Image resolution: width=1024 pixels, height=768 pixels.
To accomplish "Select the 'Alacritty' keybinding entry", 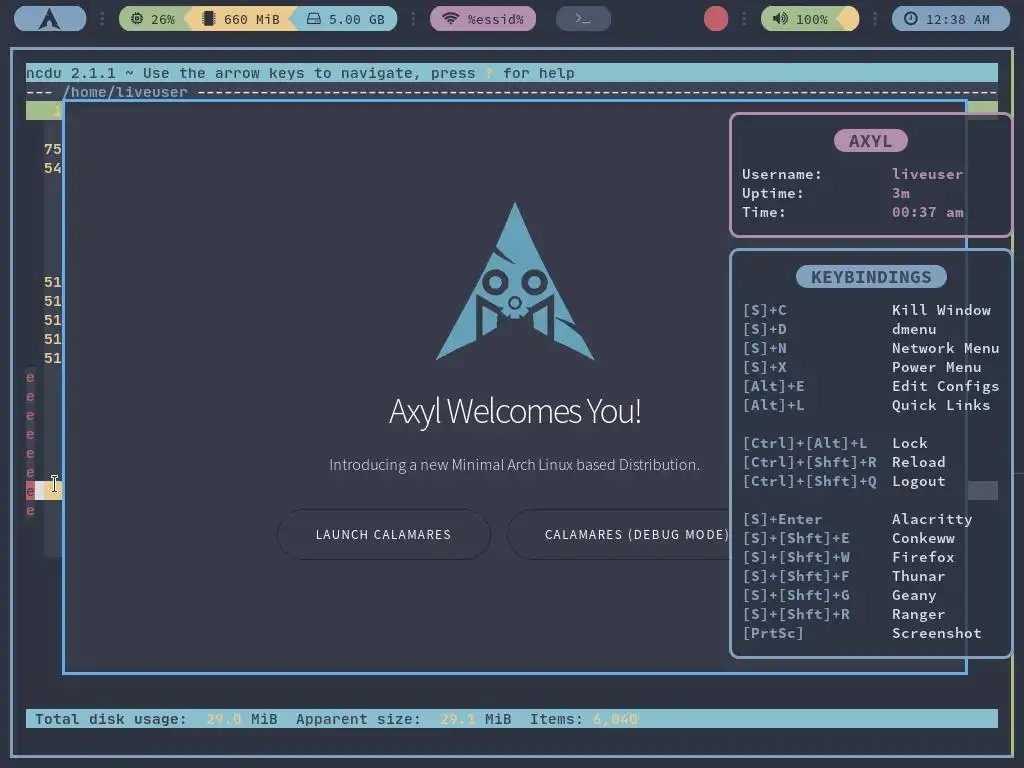I will click(x=932, y=519).
